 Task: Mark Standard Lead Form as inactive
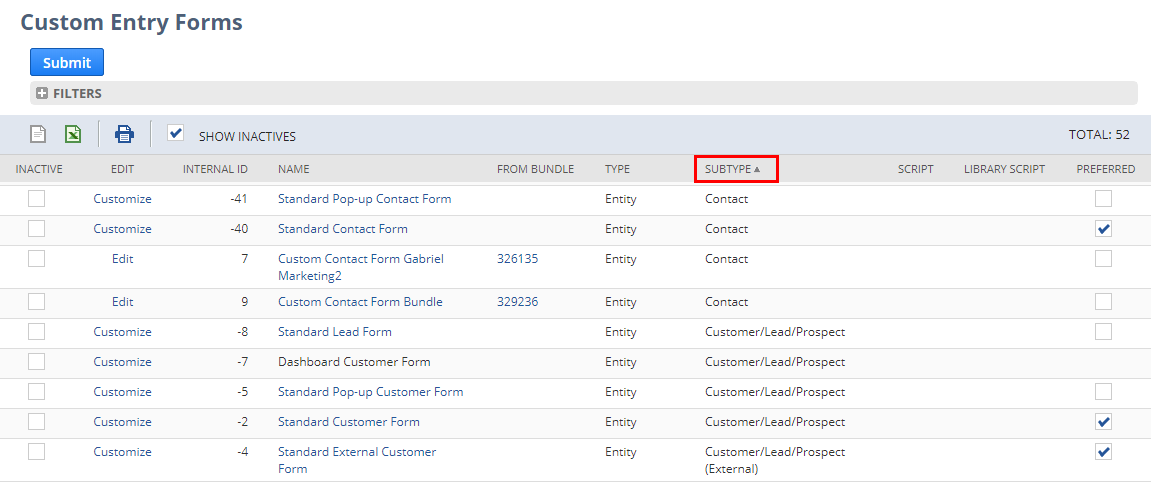pyautogui.click(x=36, y=331)
